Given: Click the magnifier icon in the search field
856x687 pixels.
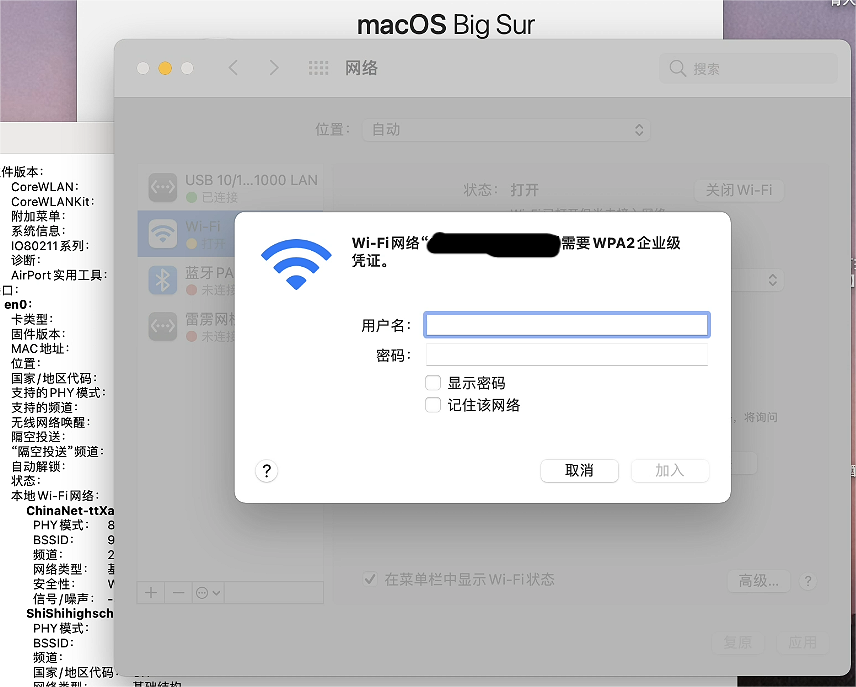Looking at the screenshot, I should click(x=677, y=68).
